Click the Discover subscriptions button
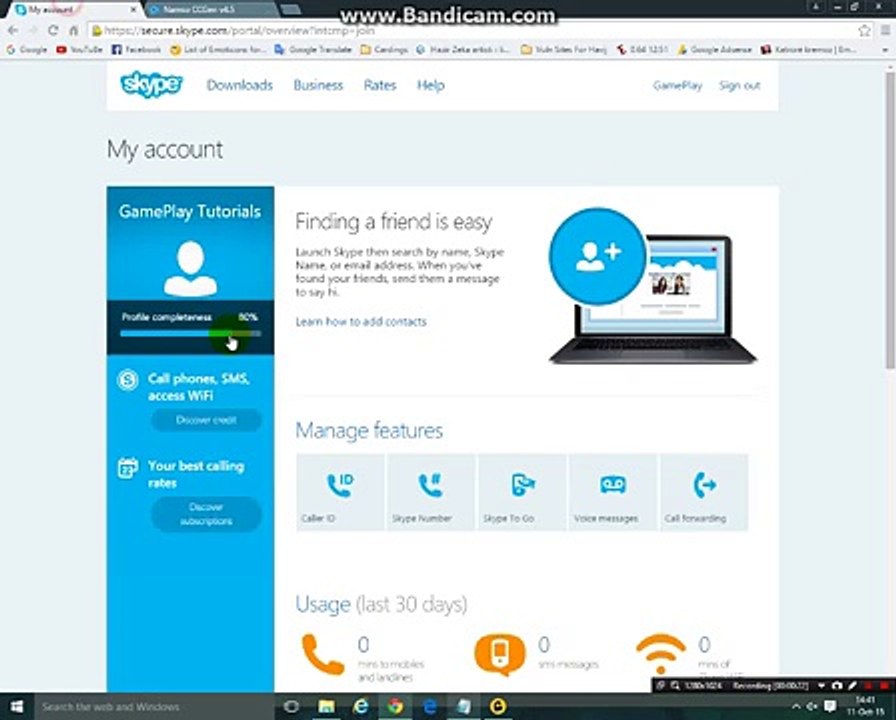The height and width of the screenshot is (720, 896). (x=206, y=514)
